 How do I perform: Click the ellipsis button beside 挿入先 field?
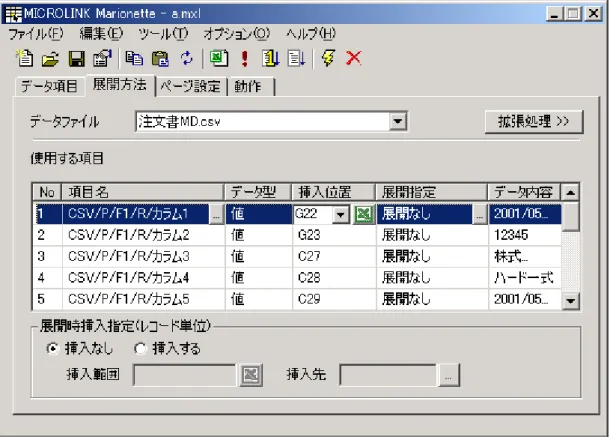[x=449, y=375]
